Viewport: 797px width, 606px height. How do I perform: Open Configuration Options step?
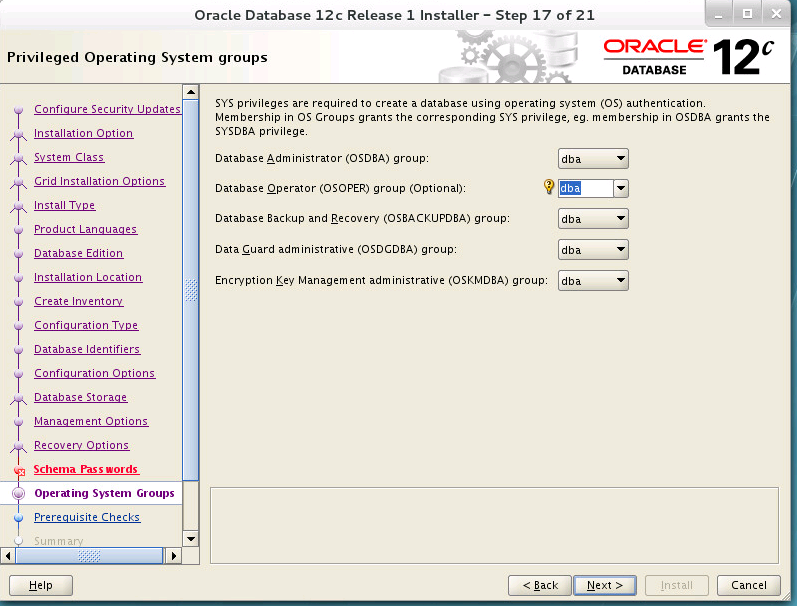(x=95, y=373)
